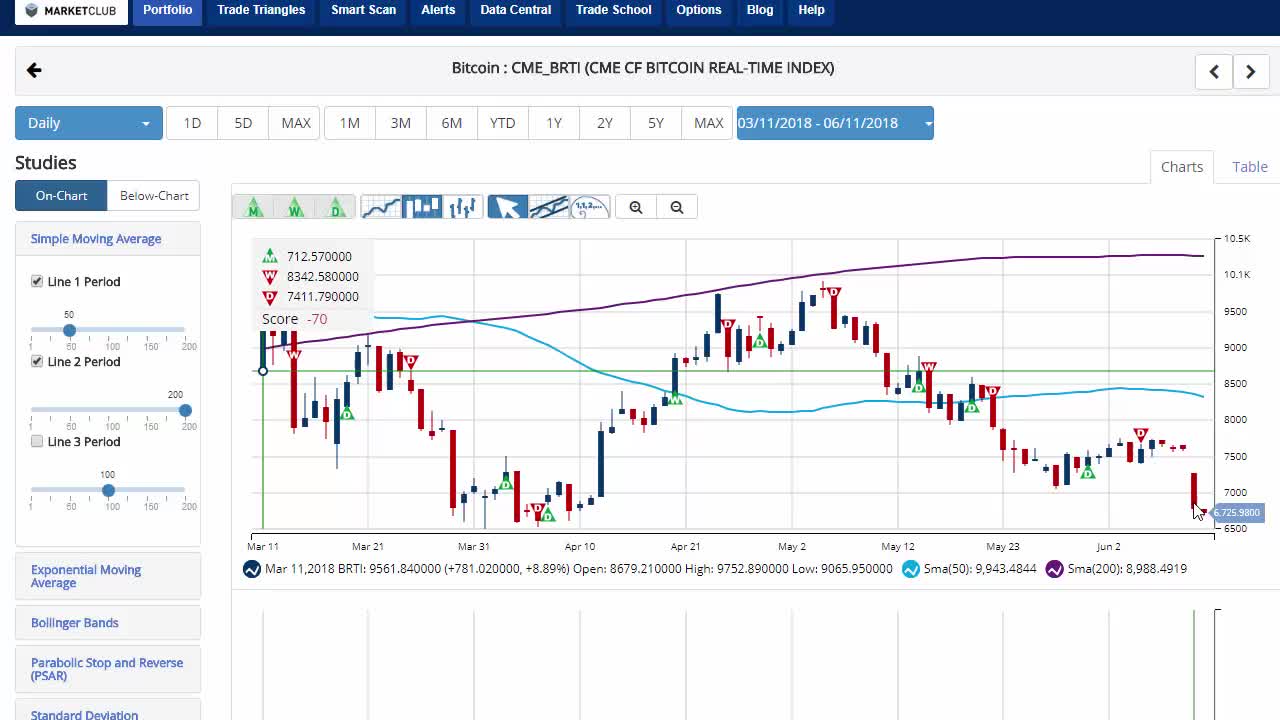Select the YTD range button
Viewport: 1280px width, 720px height.
coord(503,123)
